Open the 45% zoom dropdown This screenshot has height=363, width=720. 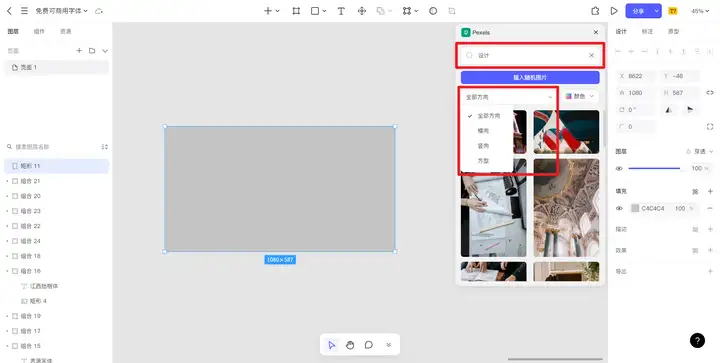(x=700, y=11)
